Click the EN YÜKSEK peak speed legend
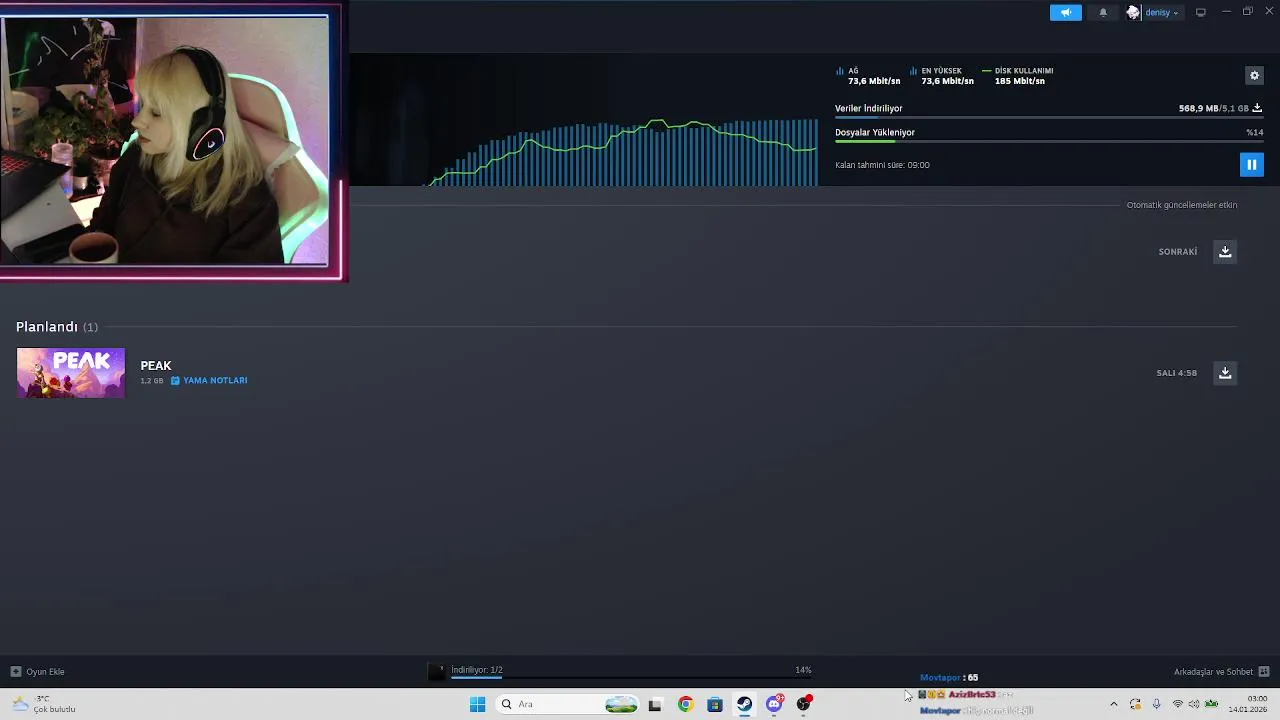 (942, 76)
